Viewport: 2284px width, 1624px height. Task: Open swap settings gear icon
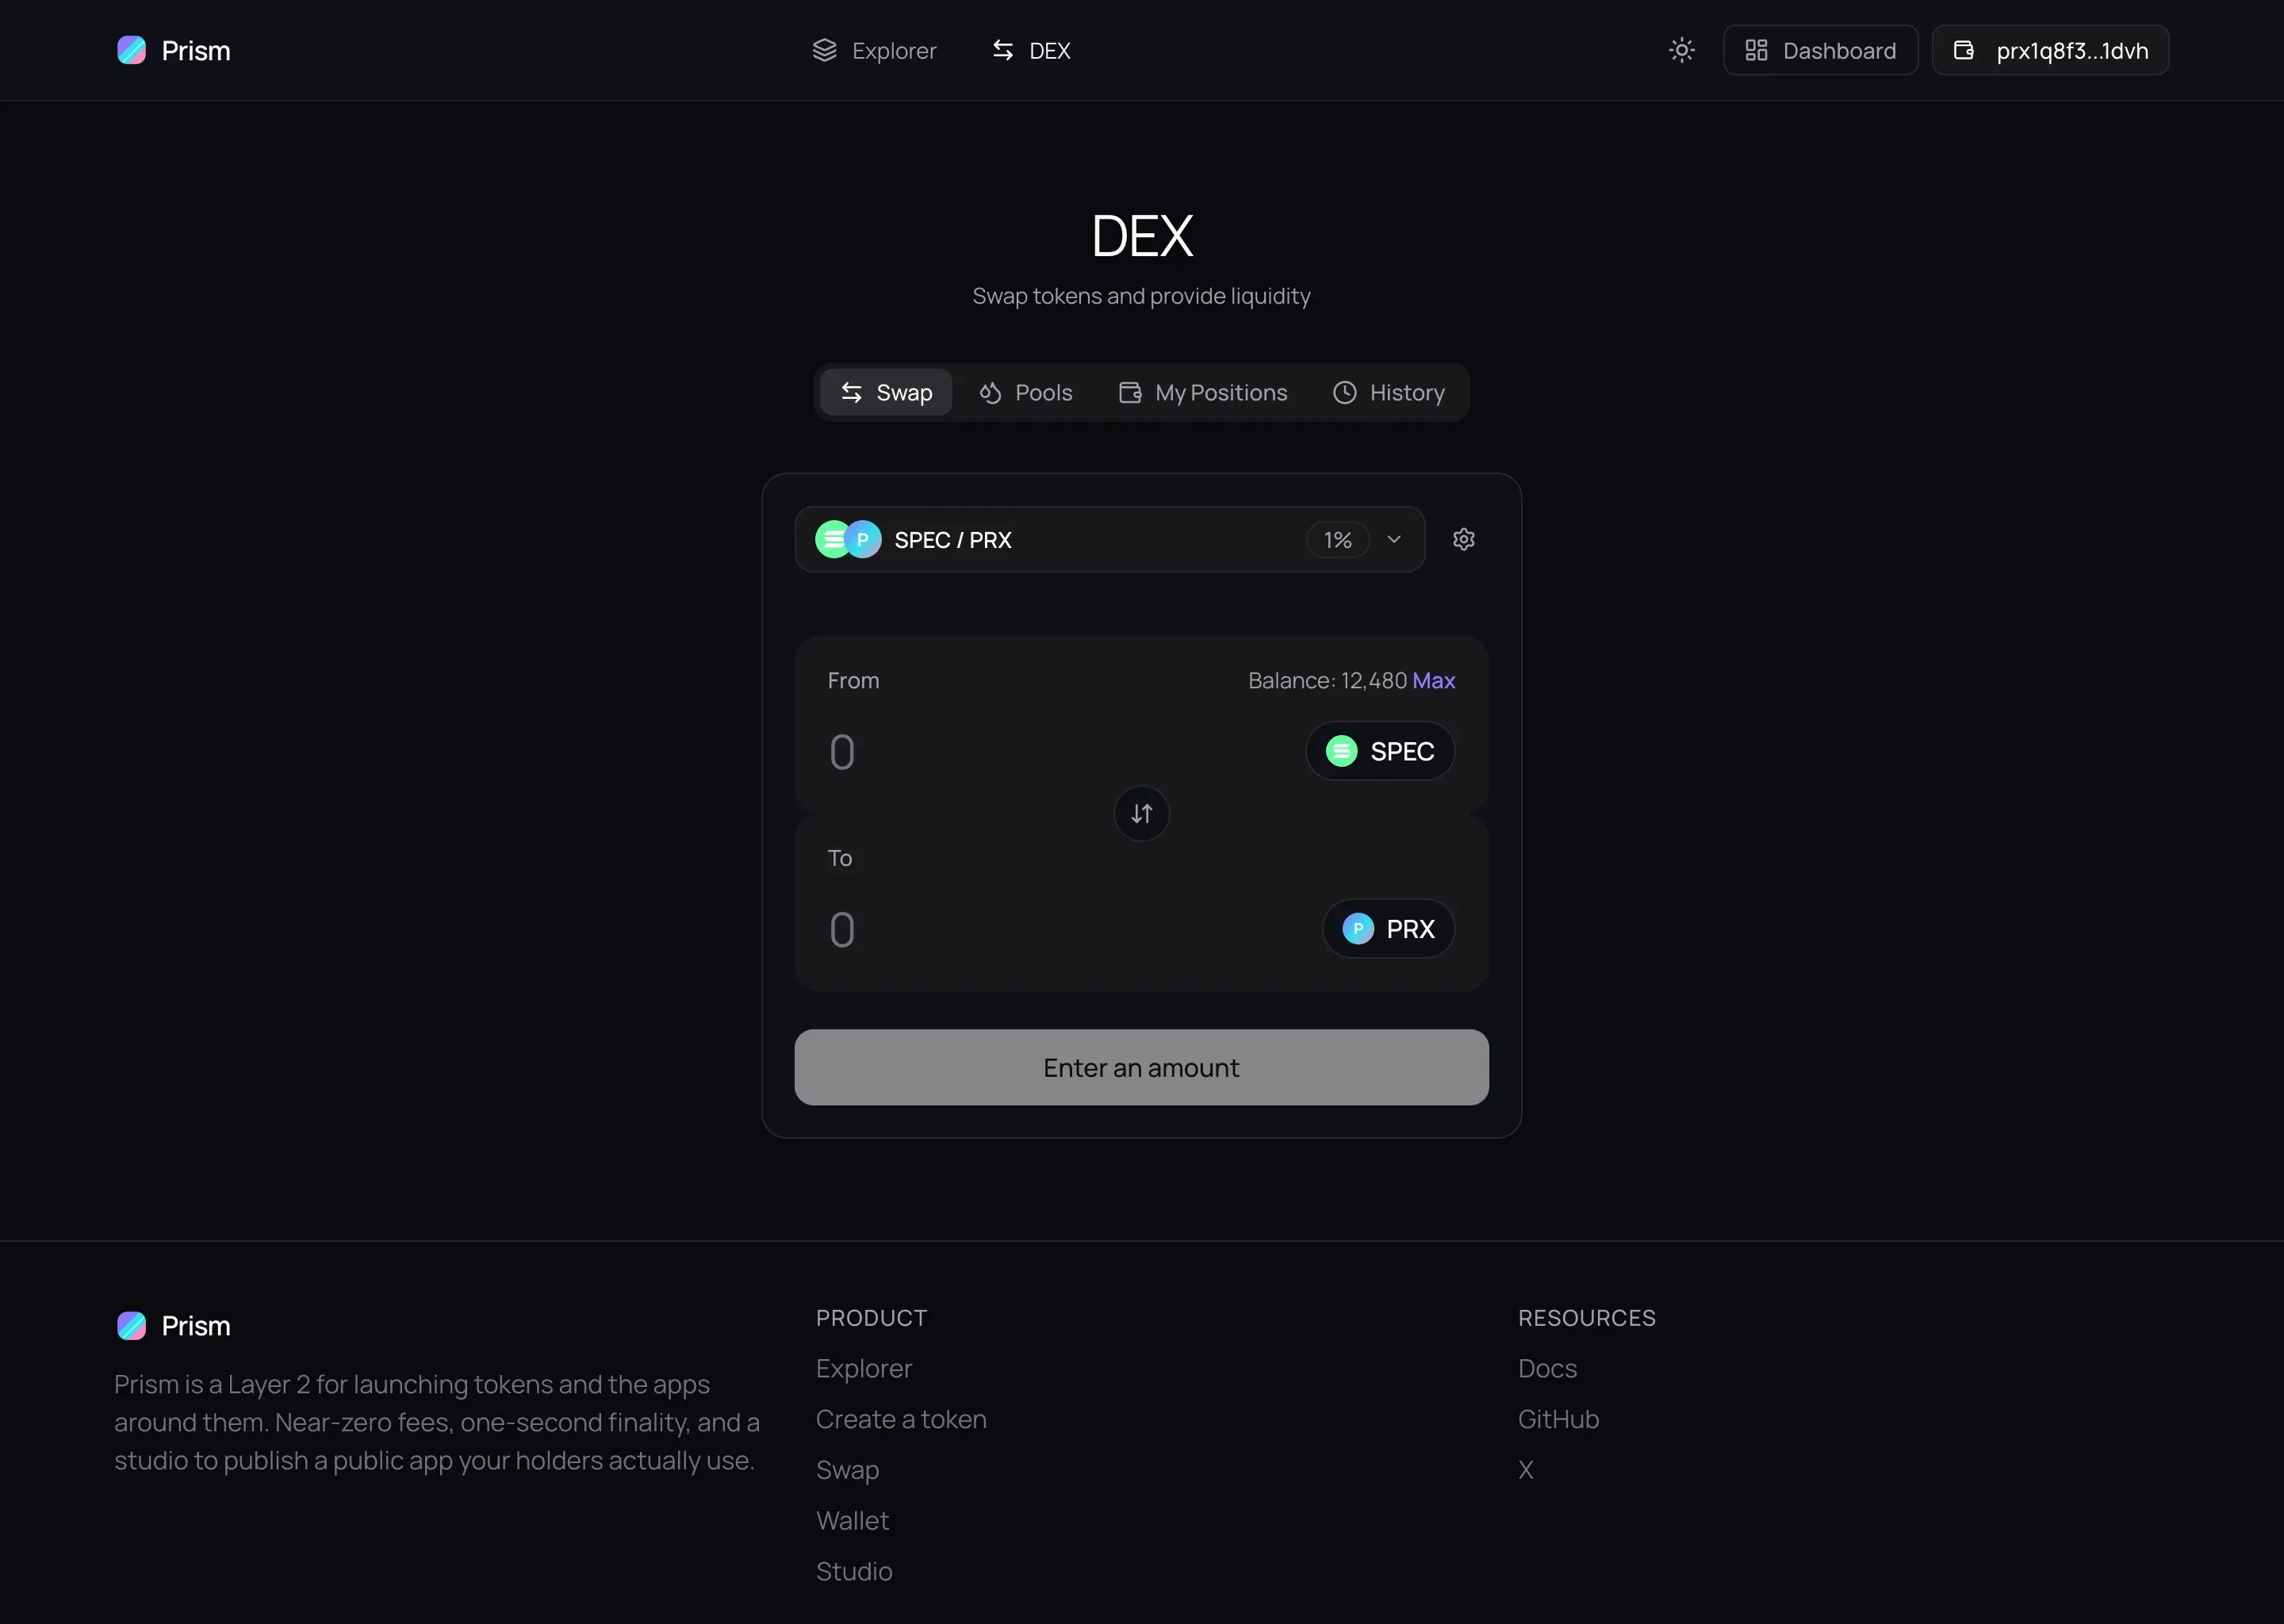(1463, 539)
